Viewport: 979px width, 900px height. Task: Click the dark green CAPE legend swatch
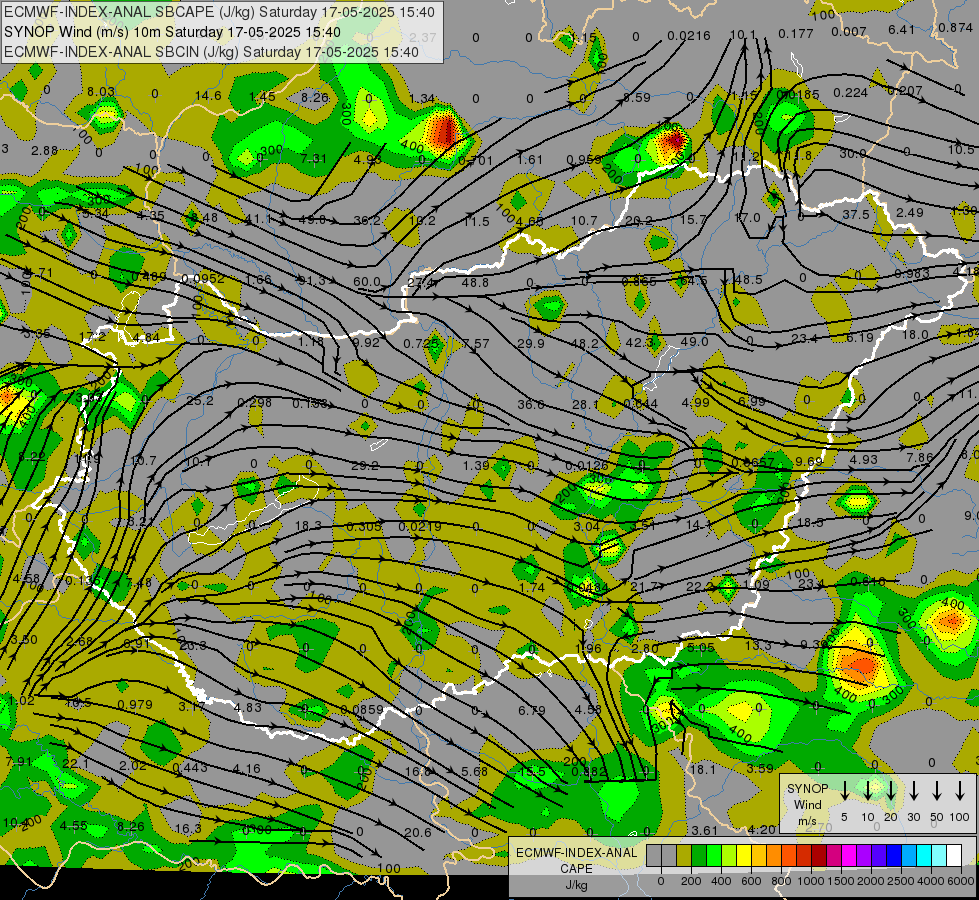[x=699, y=856]
